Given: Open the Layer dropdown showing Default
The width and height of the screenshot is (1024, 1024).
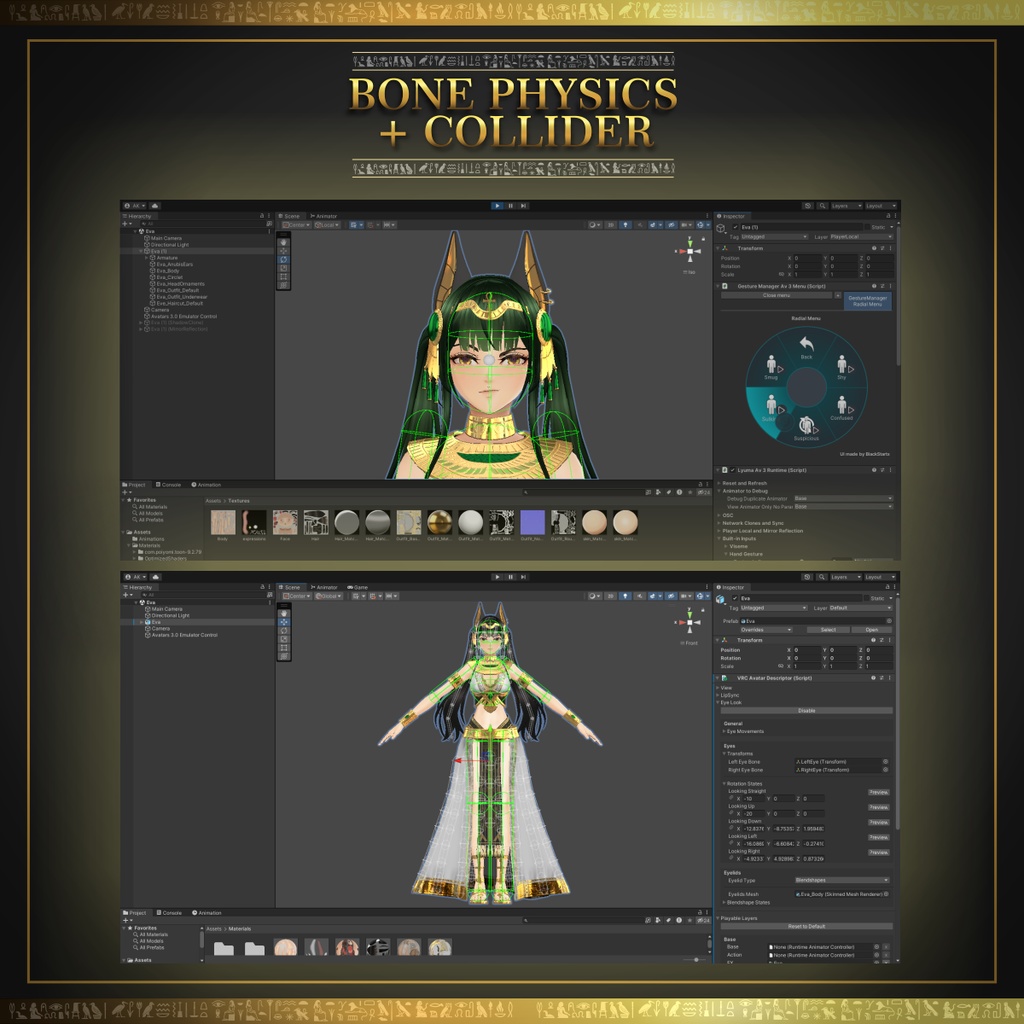Looking at the screenshot, I should point(861,607).
